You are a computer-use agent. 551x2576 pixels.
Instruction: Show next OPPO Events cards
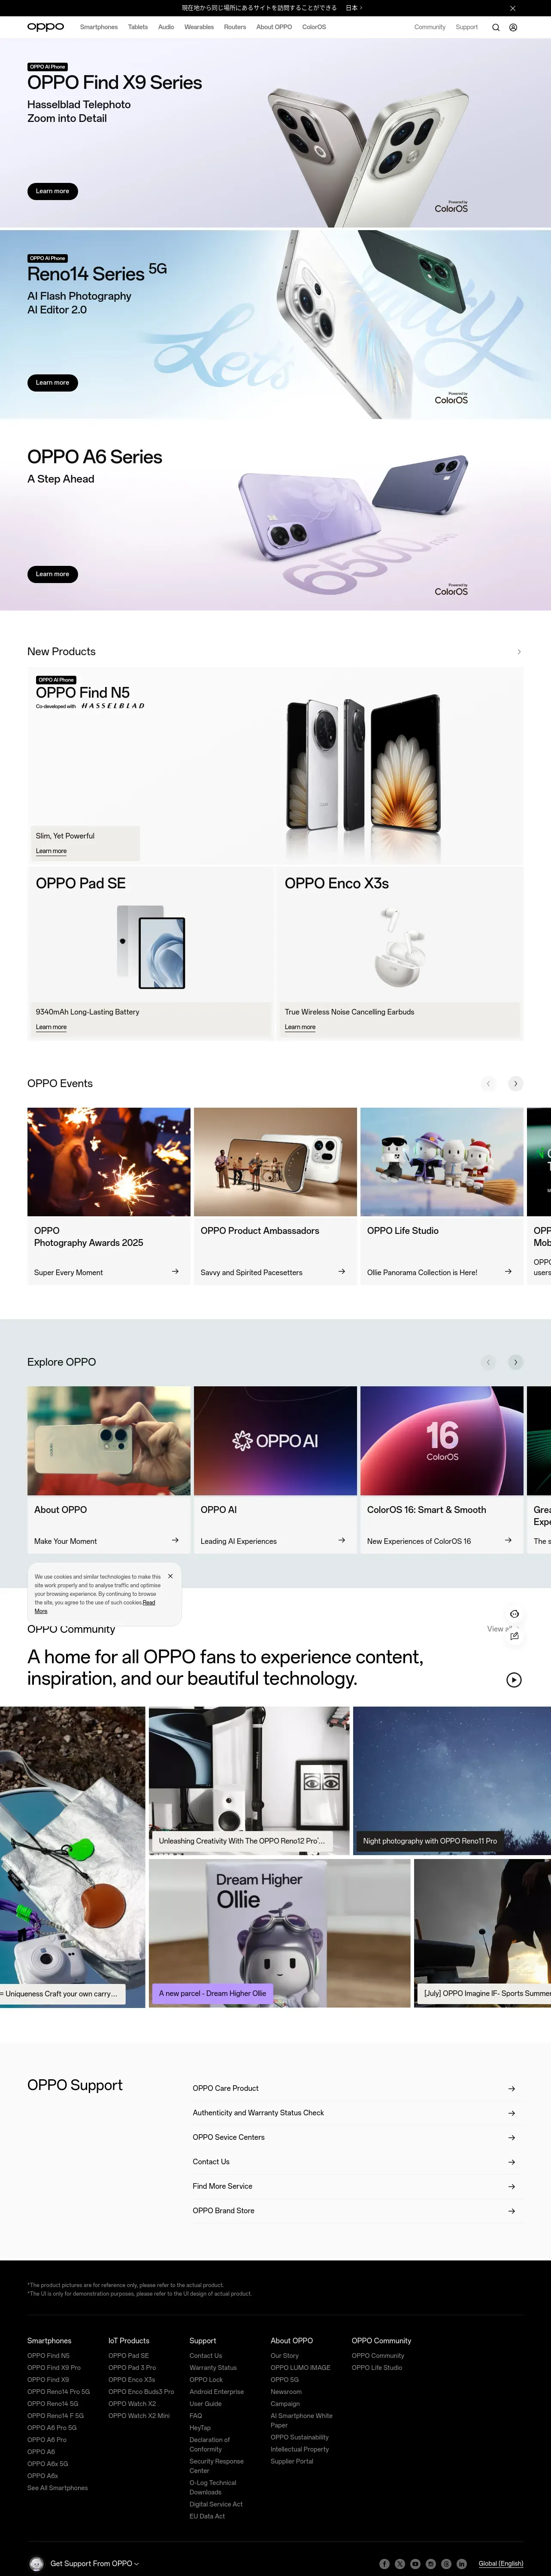click(516, 1084)
